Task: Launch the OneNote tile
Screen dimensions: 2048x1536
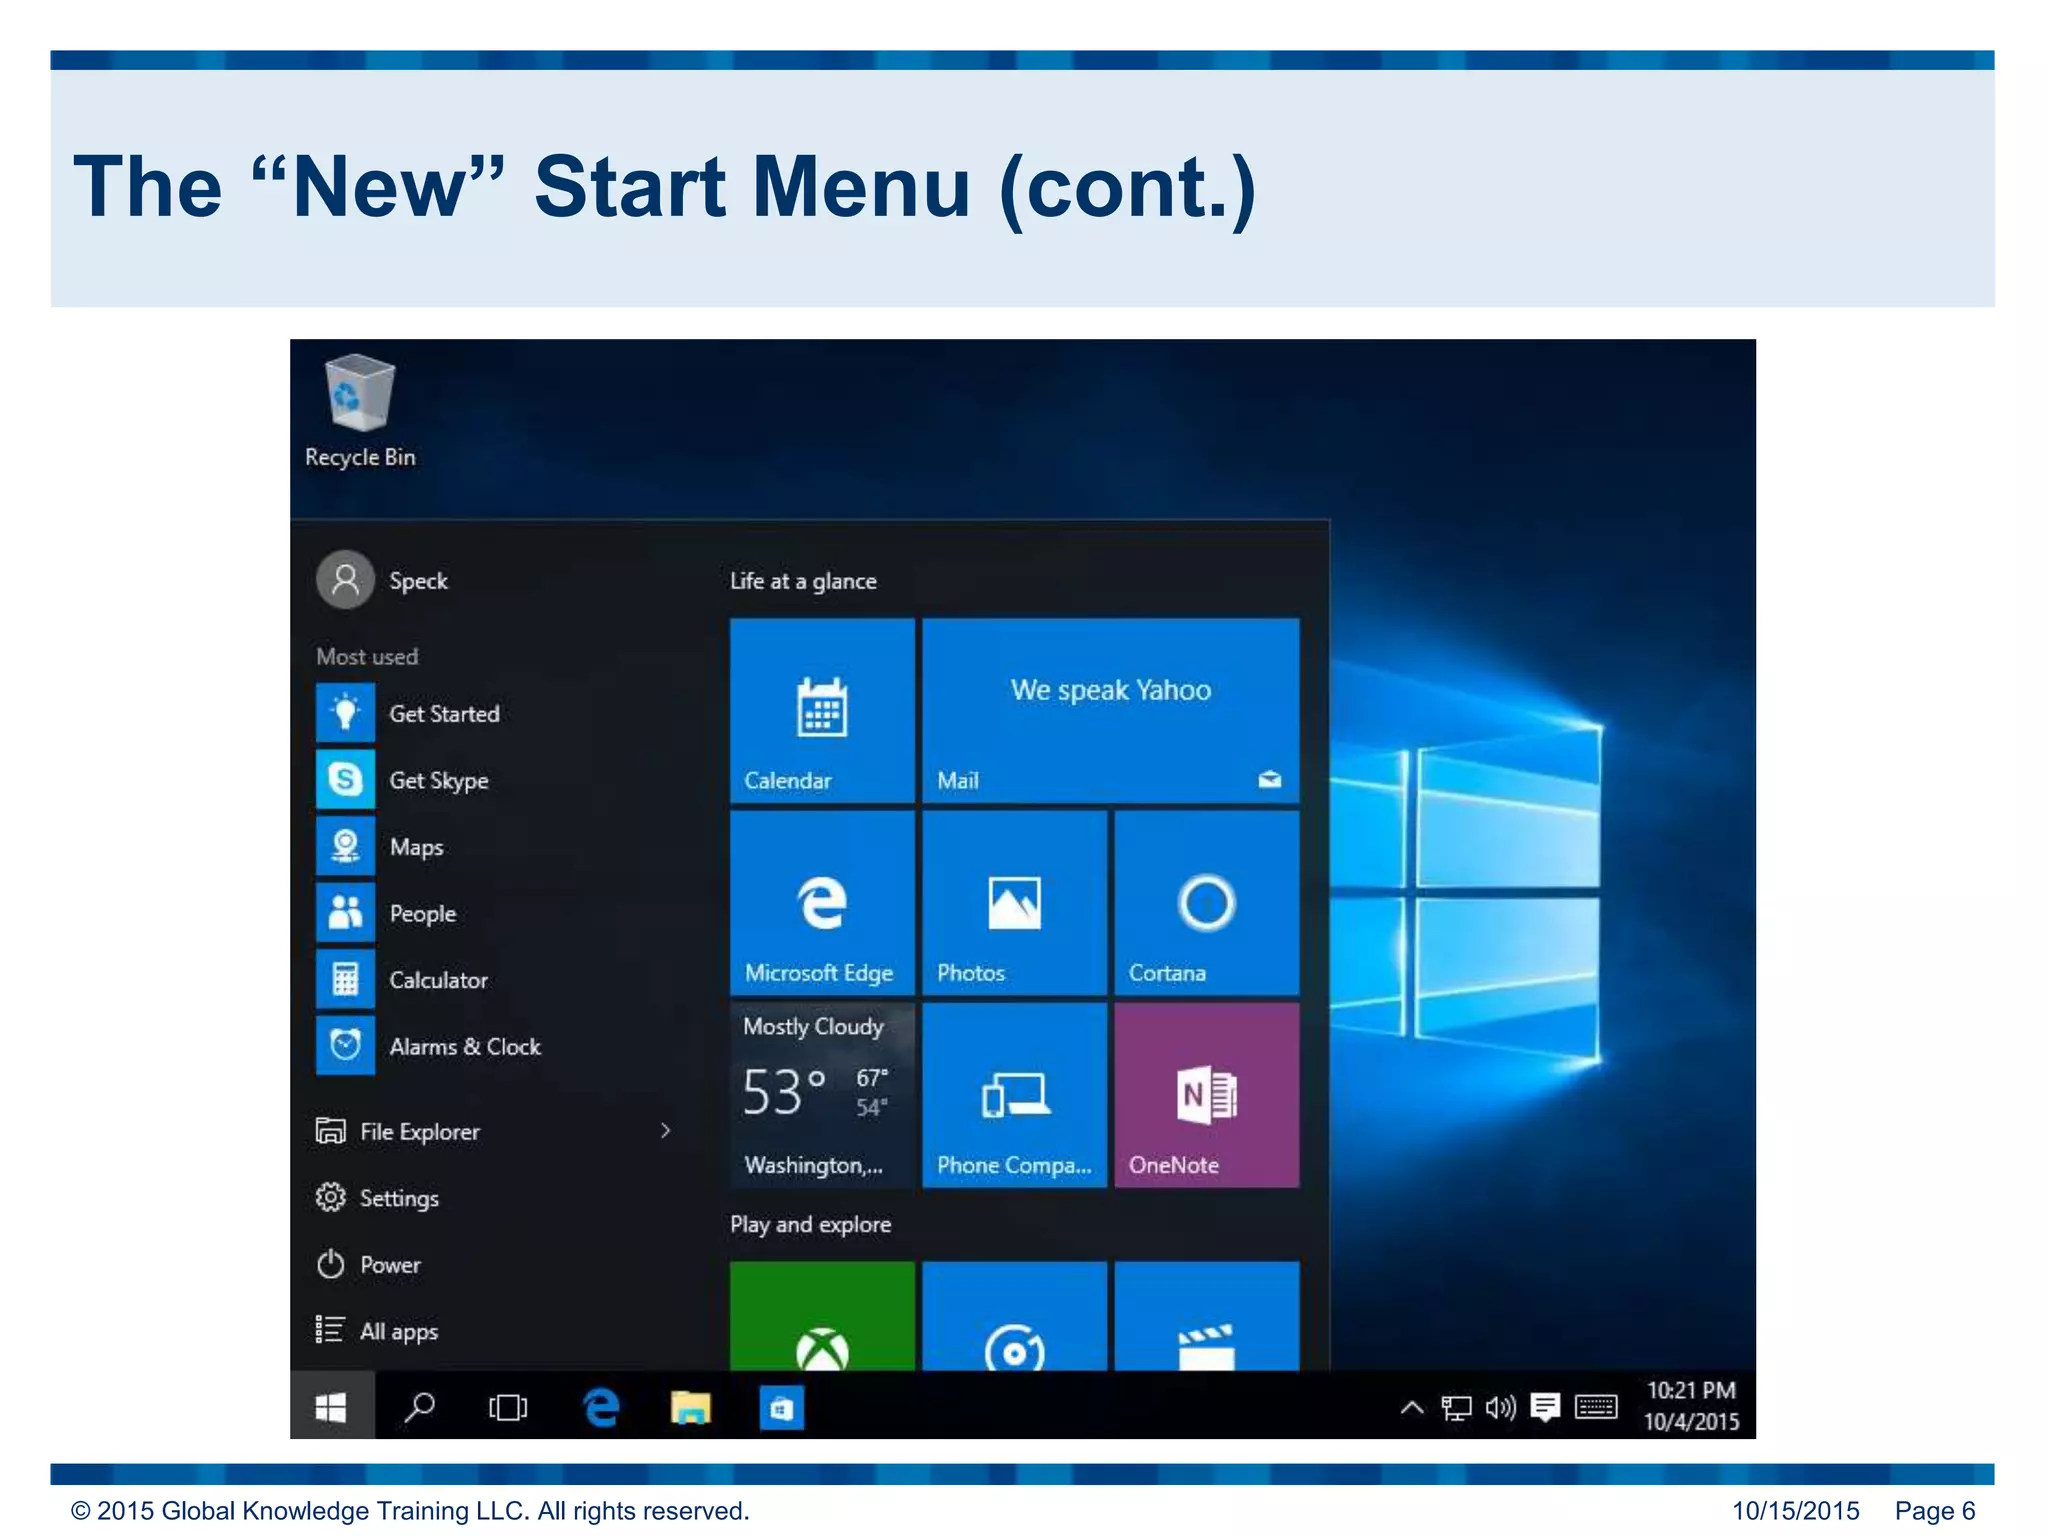Action: (1206, 1095)
